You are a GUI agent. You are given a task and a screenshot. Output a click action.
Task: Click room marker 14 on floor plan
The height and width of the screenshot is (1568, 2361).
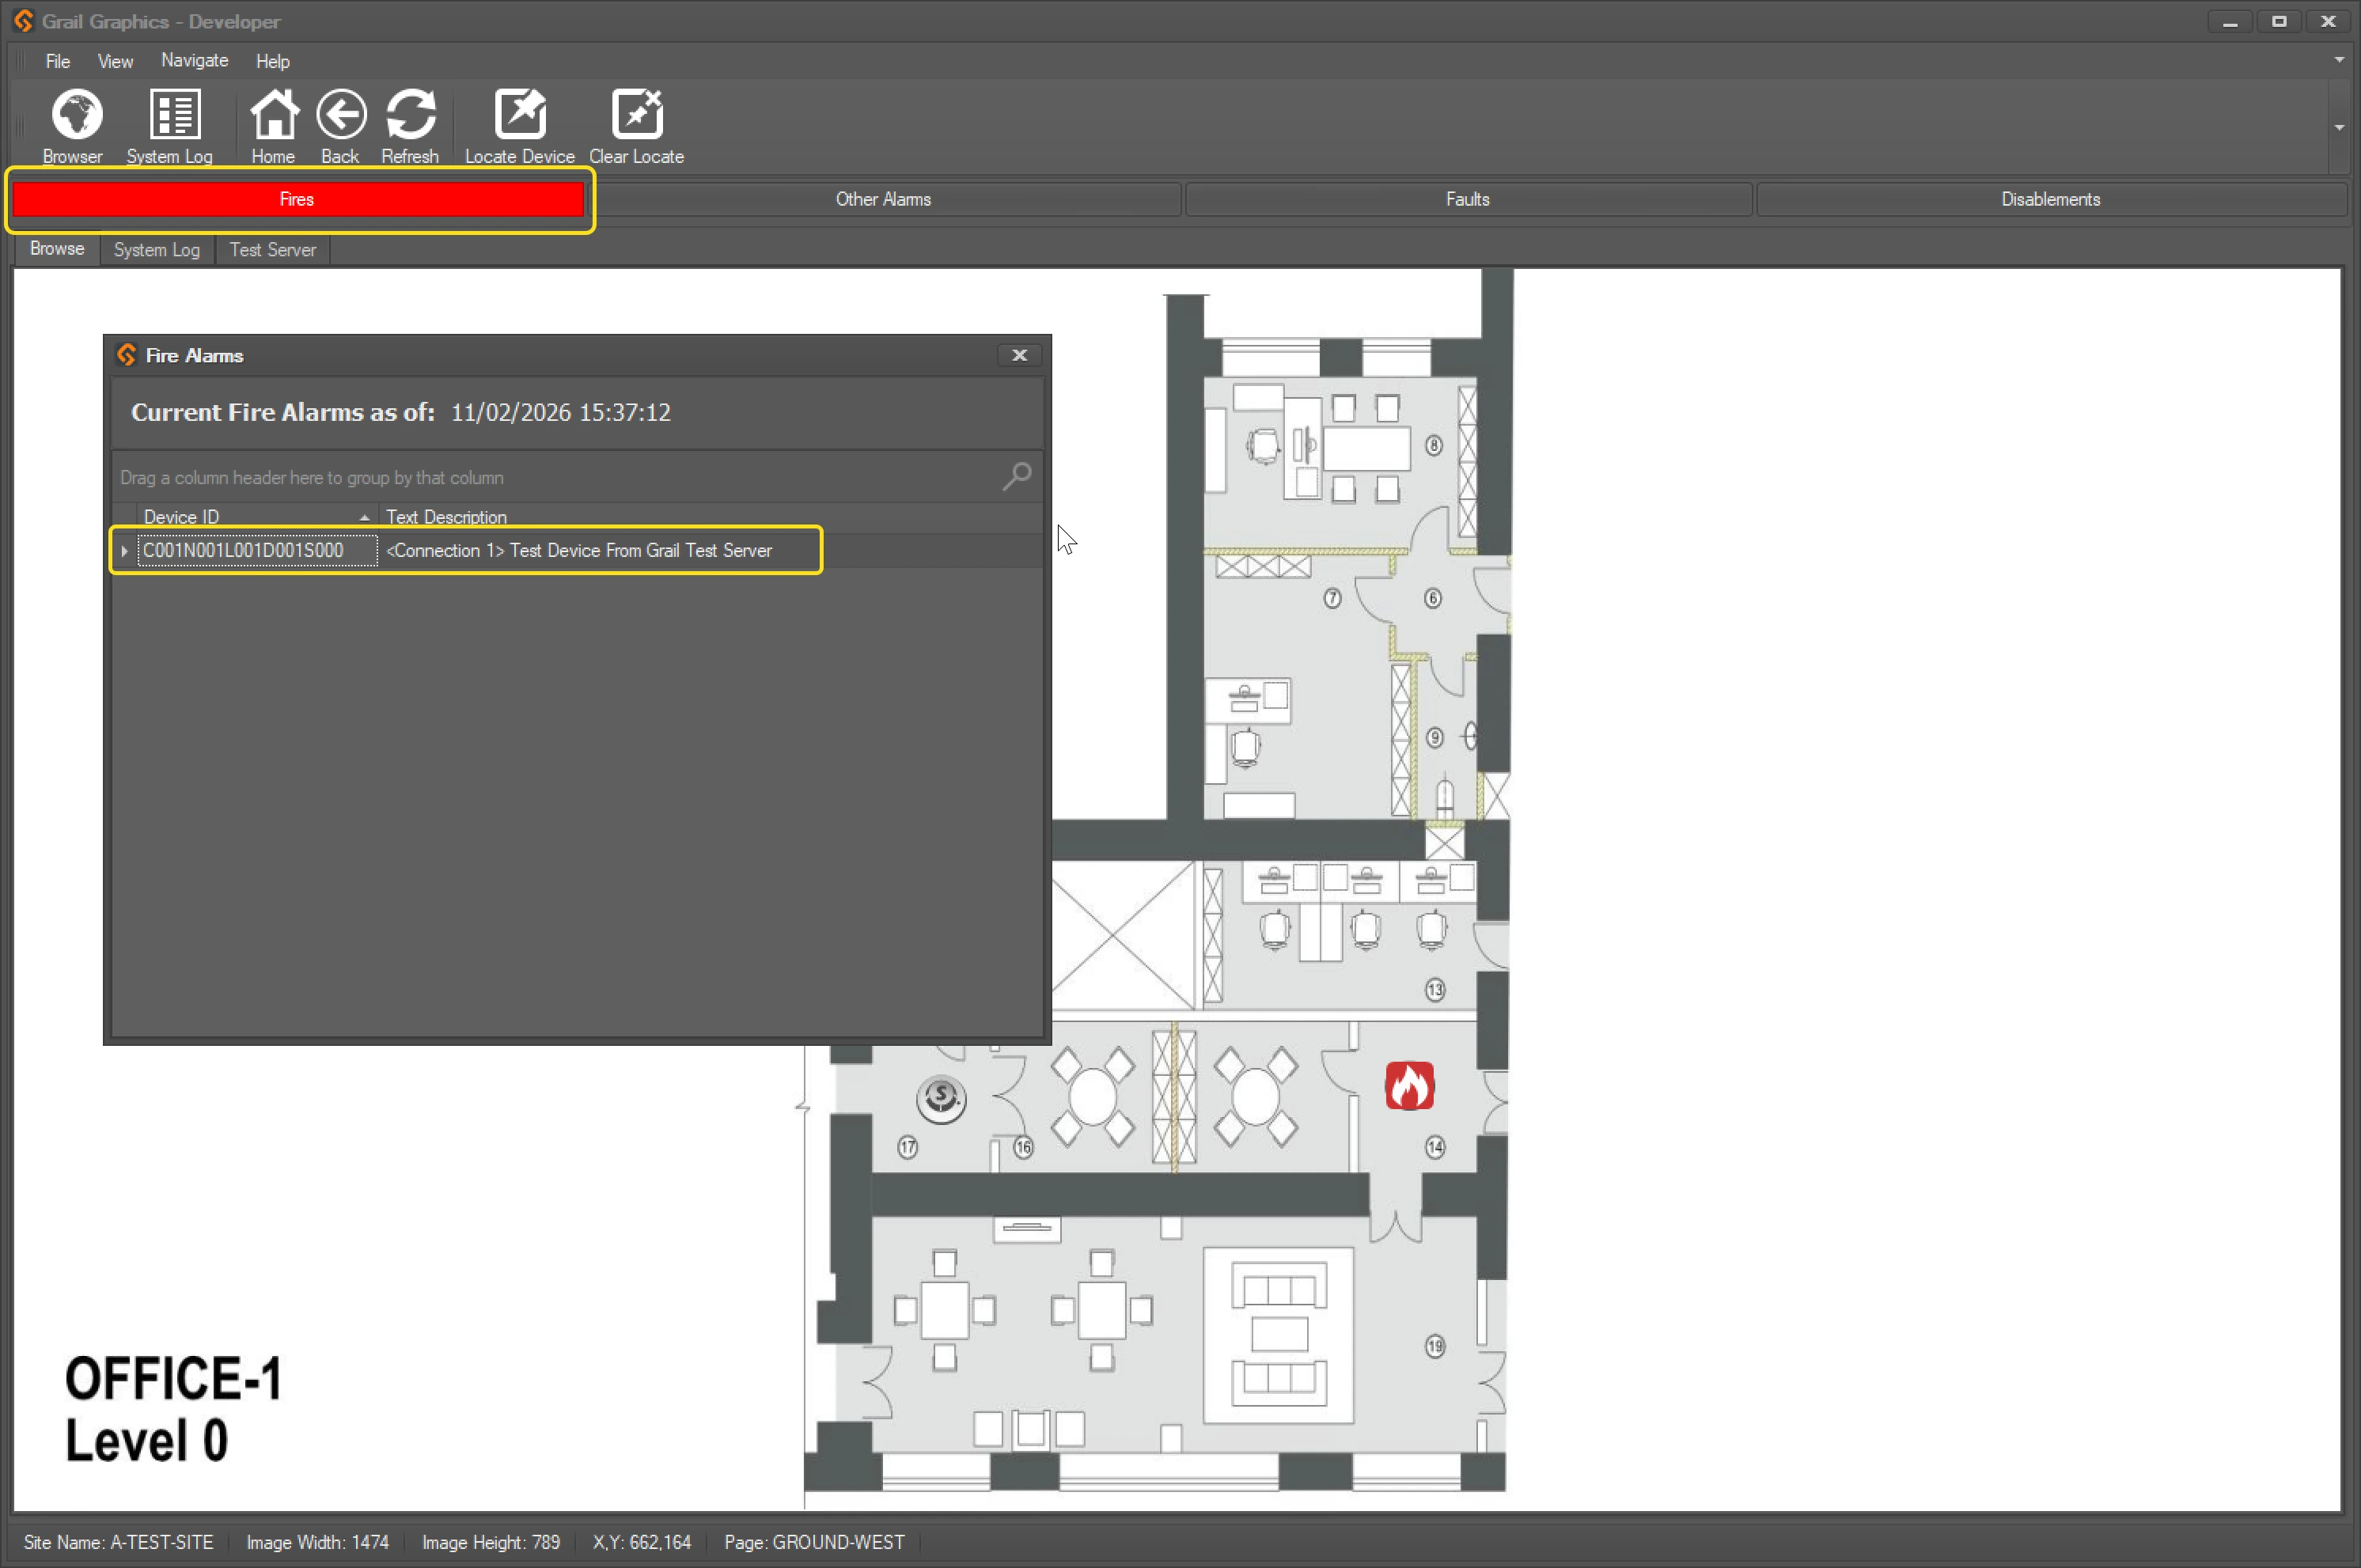(x=1435, y=1147)
